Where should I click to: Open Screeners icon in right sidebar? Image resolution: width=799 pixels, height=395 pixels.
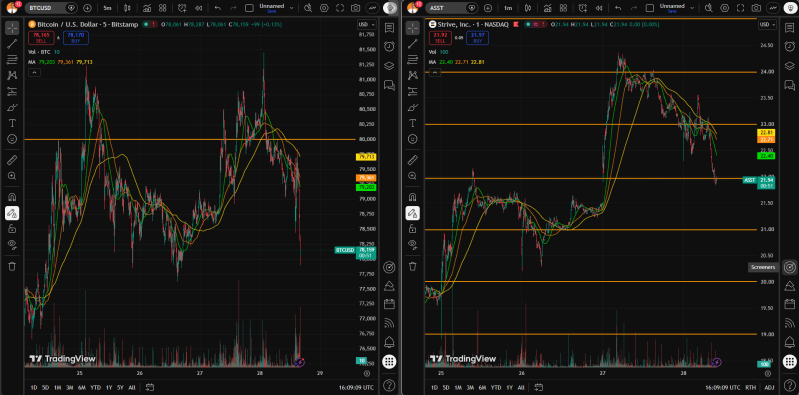(x=790, y=267)
